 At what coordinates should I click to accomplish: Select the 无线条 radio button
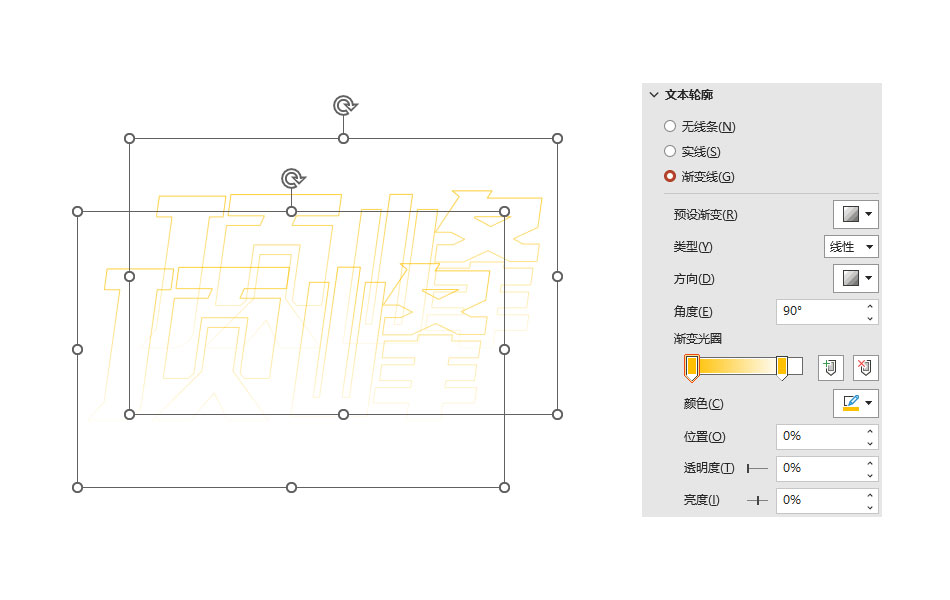(x=669, y=126)
